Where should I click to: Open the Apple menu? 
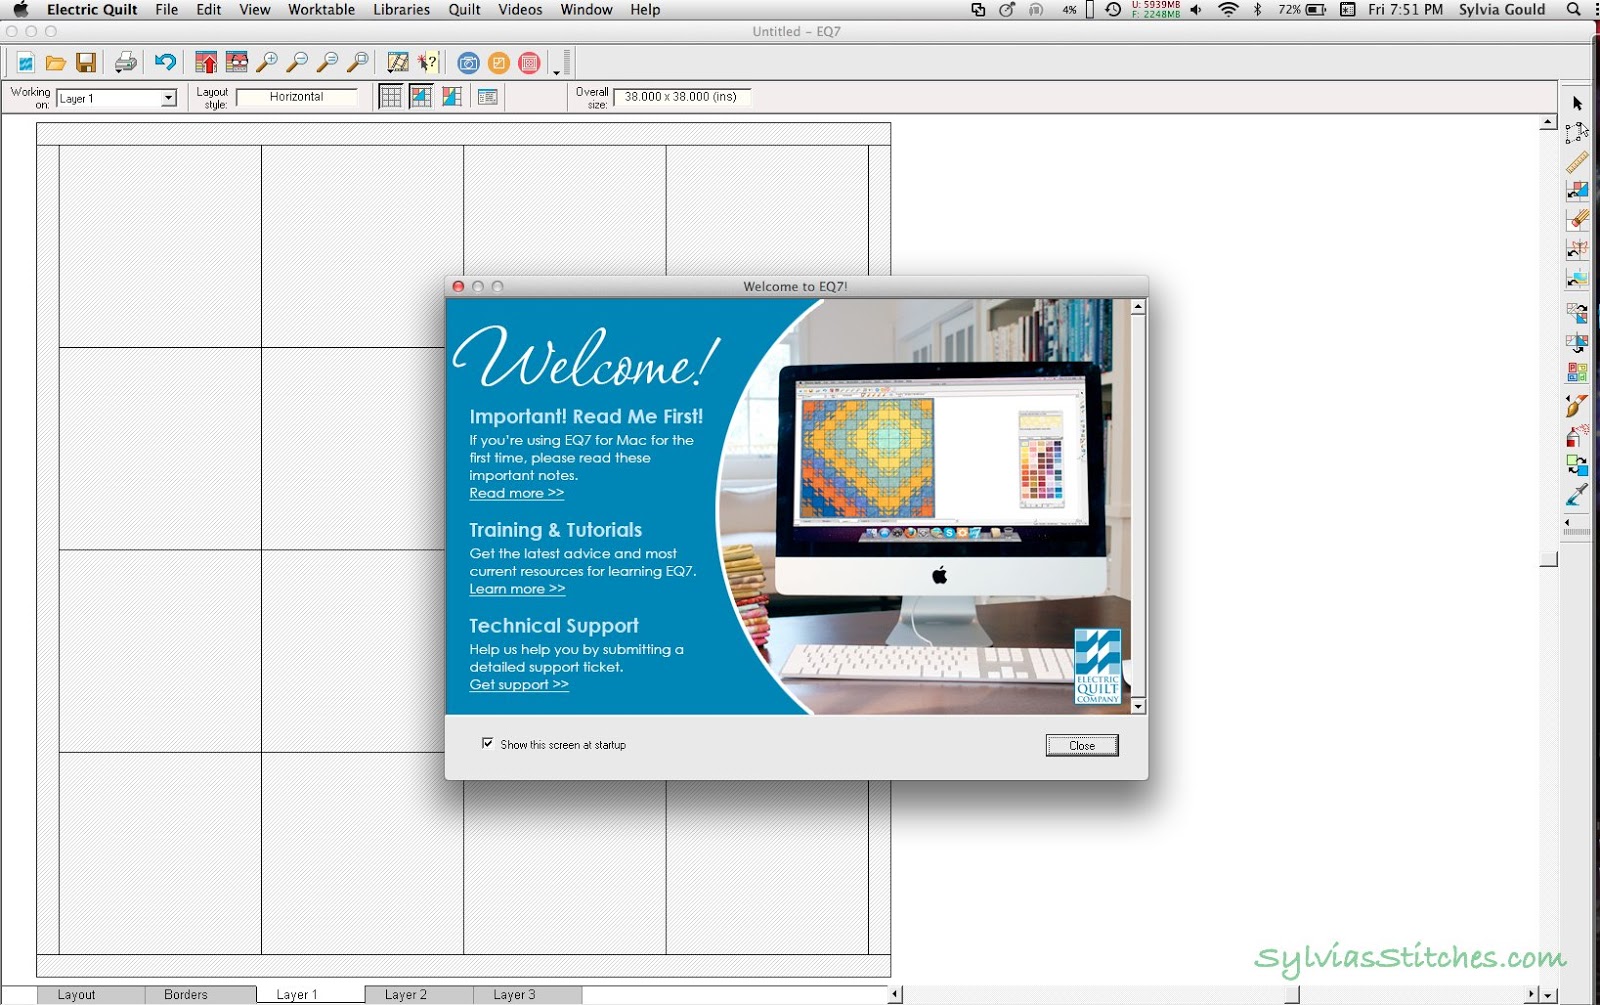click(21, 10)
